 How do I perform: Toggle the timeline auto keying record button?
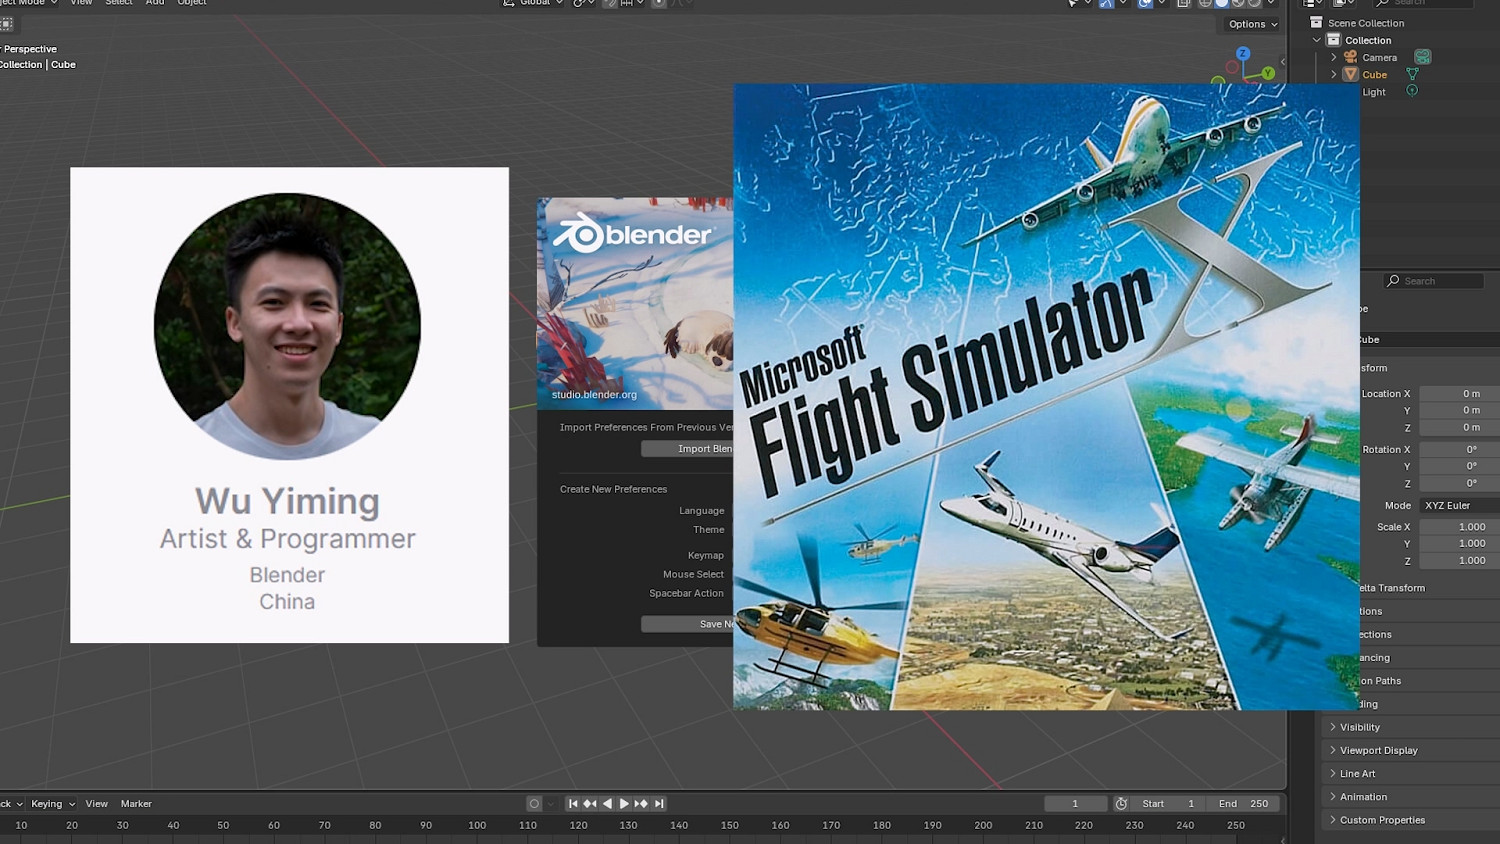coord(534,804)
